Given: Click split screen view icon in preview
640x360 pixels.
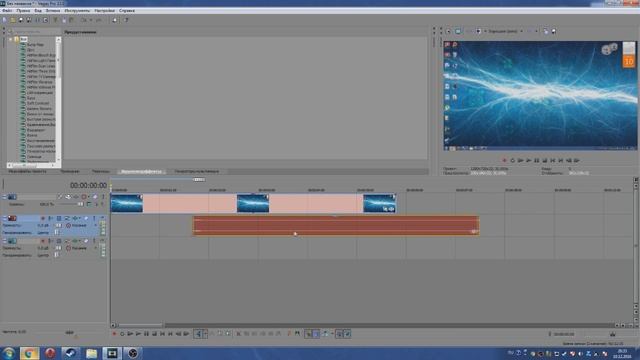Looking at the screenshot, I should point(478,31).
